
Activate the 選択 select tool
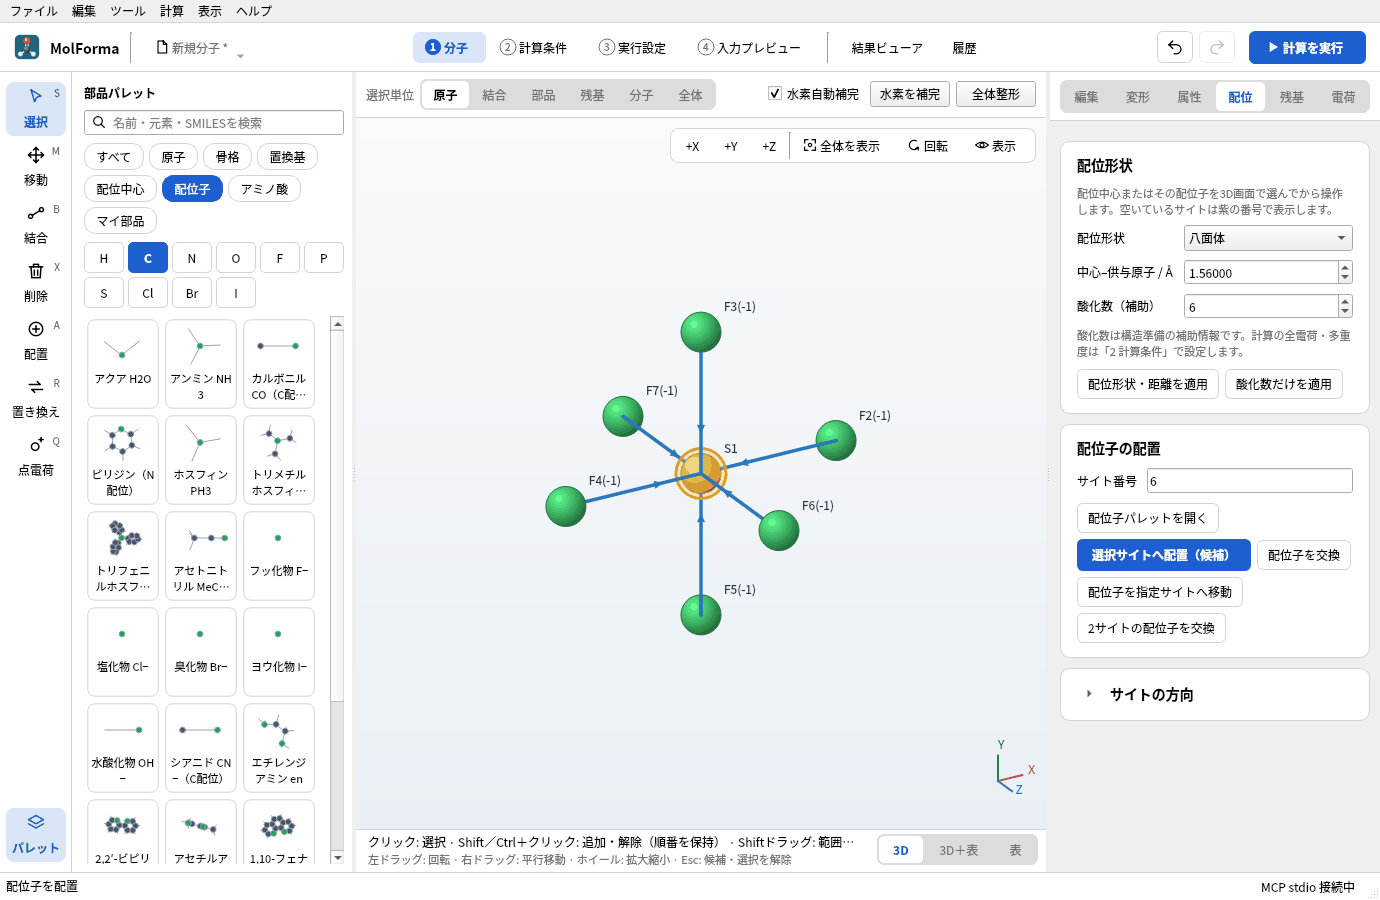(36, 108)
